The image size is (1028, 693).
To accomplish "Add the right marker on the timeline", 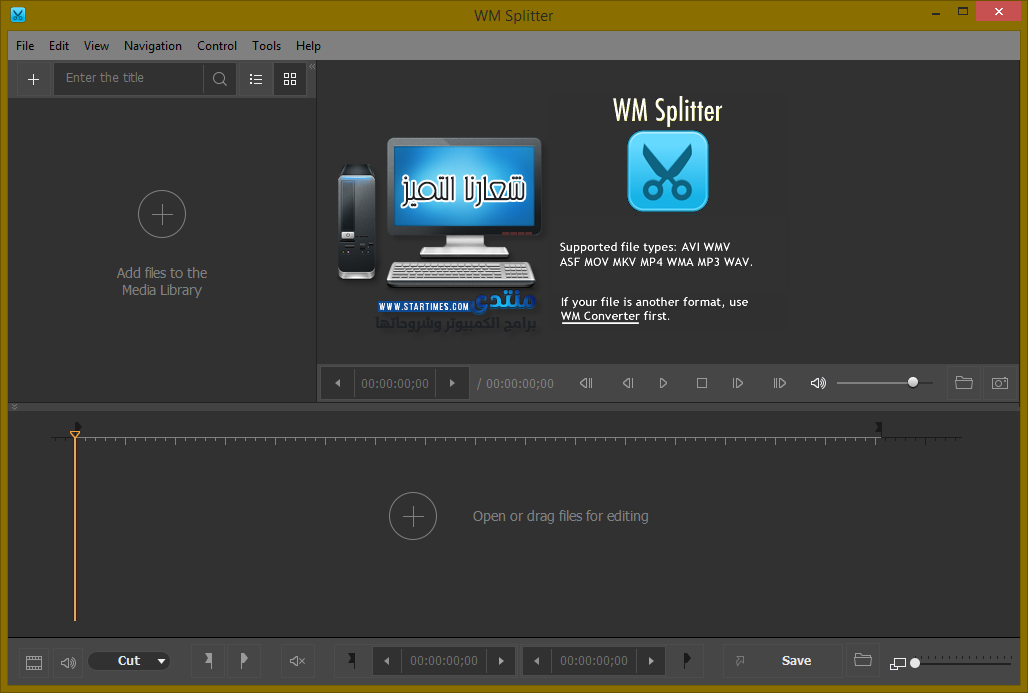I will click(x=244, y=661).
